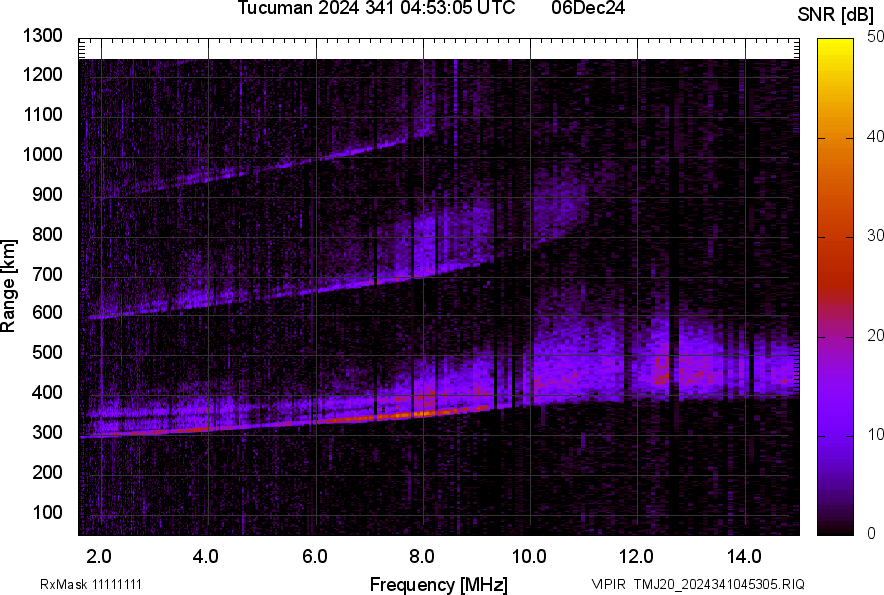Viewport: 884px width, 595px height.
Task: Click the range tick label "500"
Action: click(x=47, y=352)
